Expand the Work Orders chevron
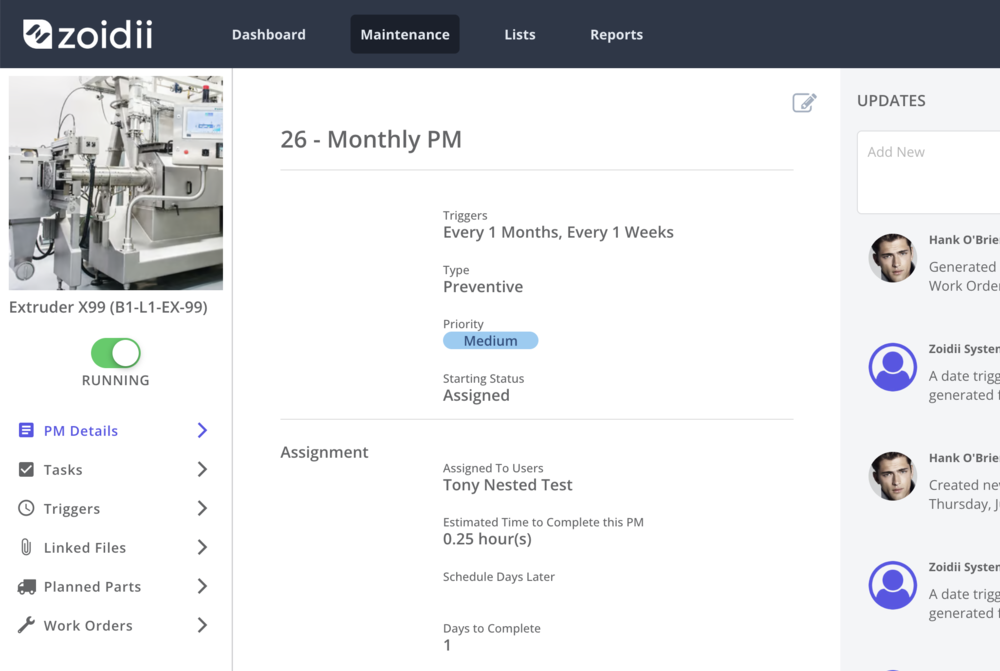Viewport: 1000px width, 671px height. [x=202, y=625]
